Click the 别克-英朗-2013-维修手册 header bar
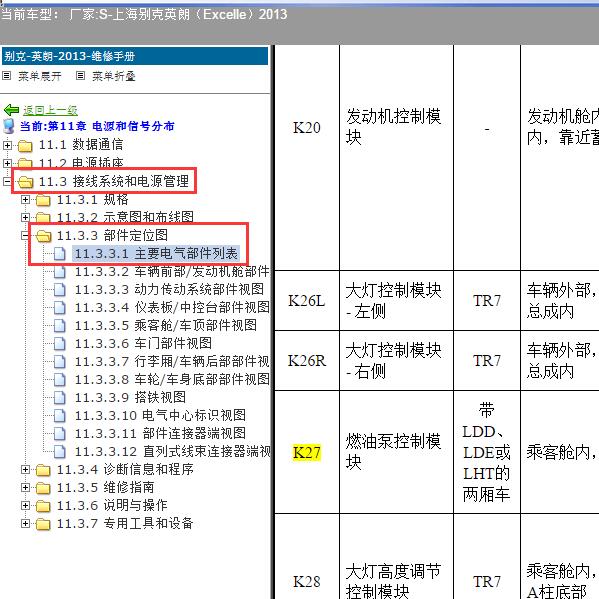This screenshot has width=599, height=599. coord(135,56)
